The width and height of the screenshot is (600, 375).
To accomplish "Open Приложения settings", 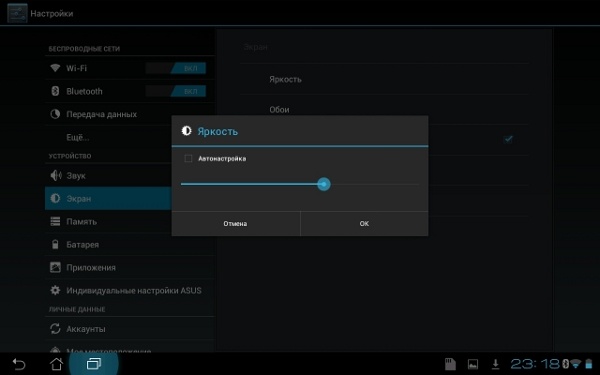I will pyautogui.click(x=129, y=267).
